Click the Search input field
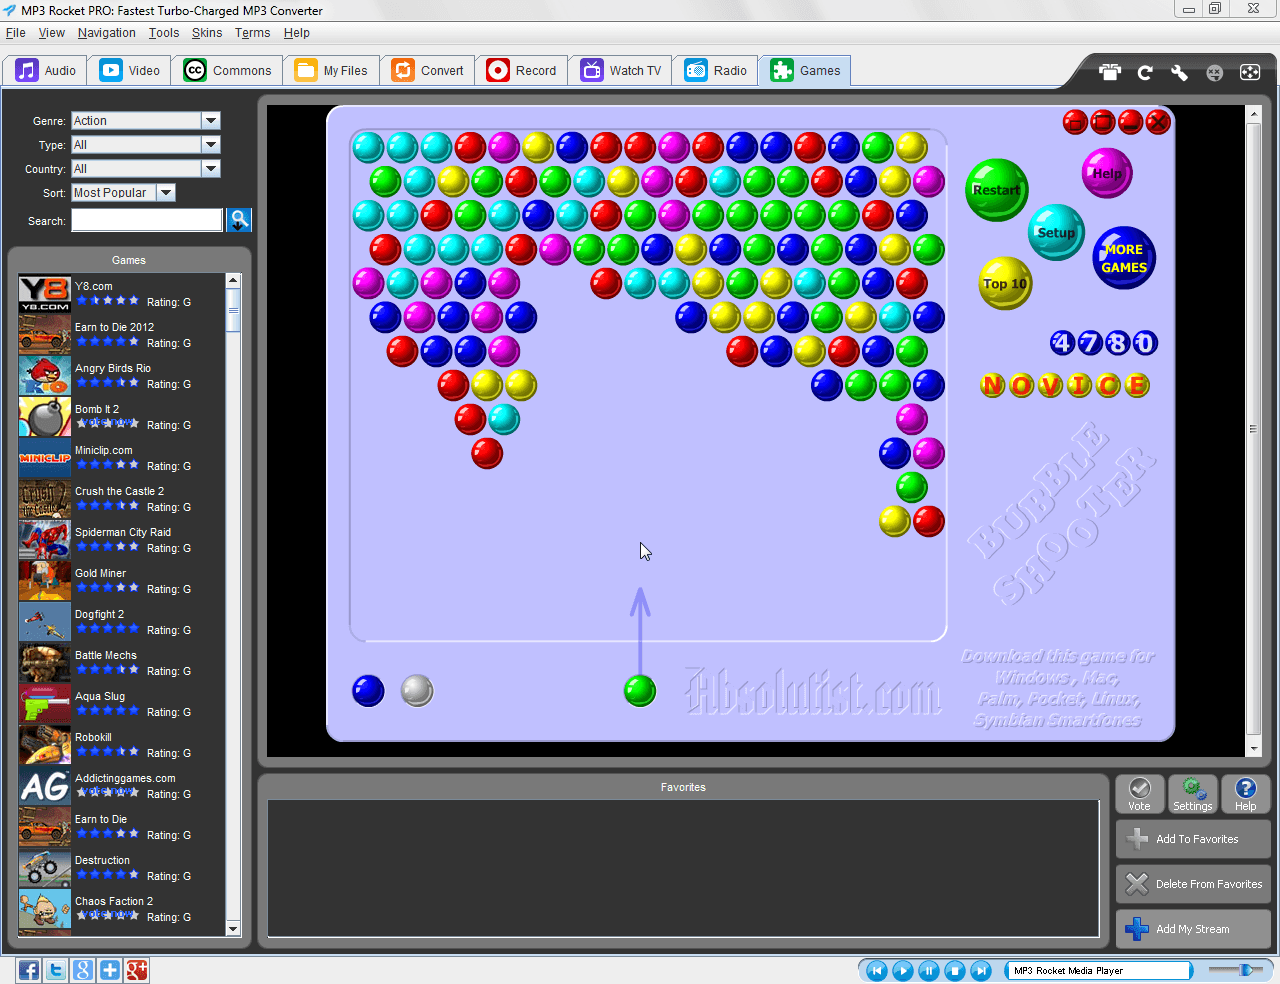 pyautogui.click(x=147, y=220)
